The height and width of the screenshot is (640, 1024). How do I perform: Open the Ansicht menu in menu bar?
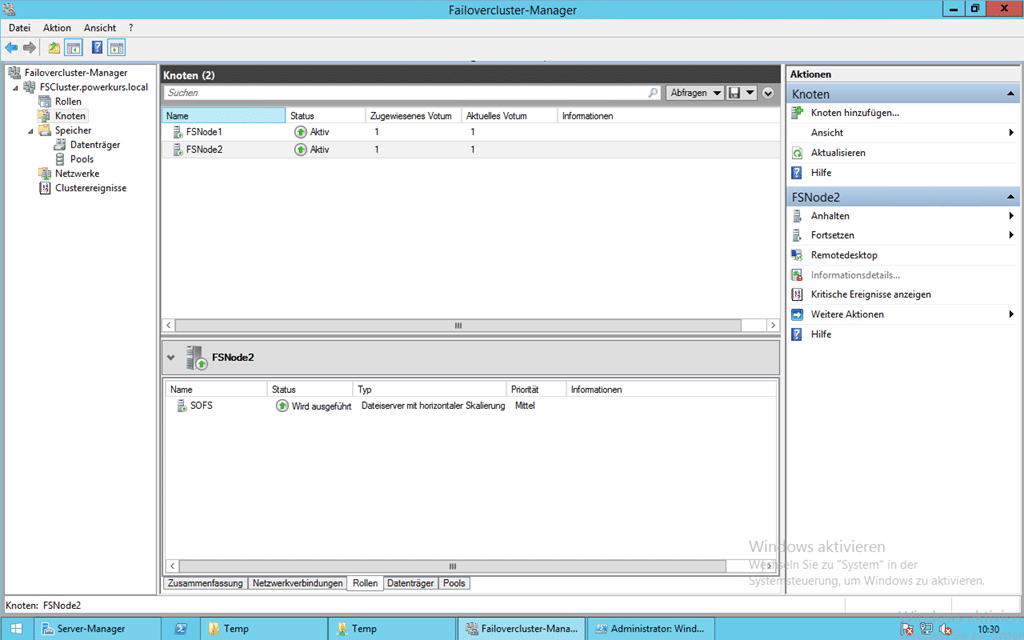[100, 28]
